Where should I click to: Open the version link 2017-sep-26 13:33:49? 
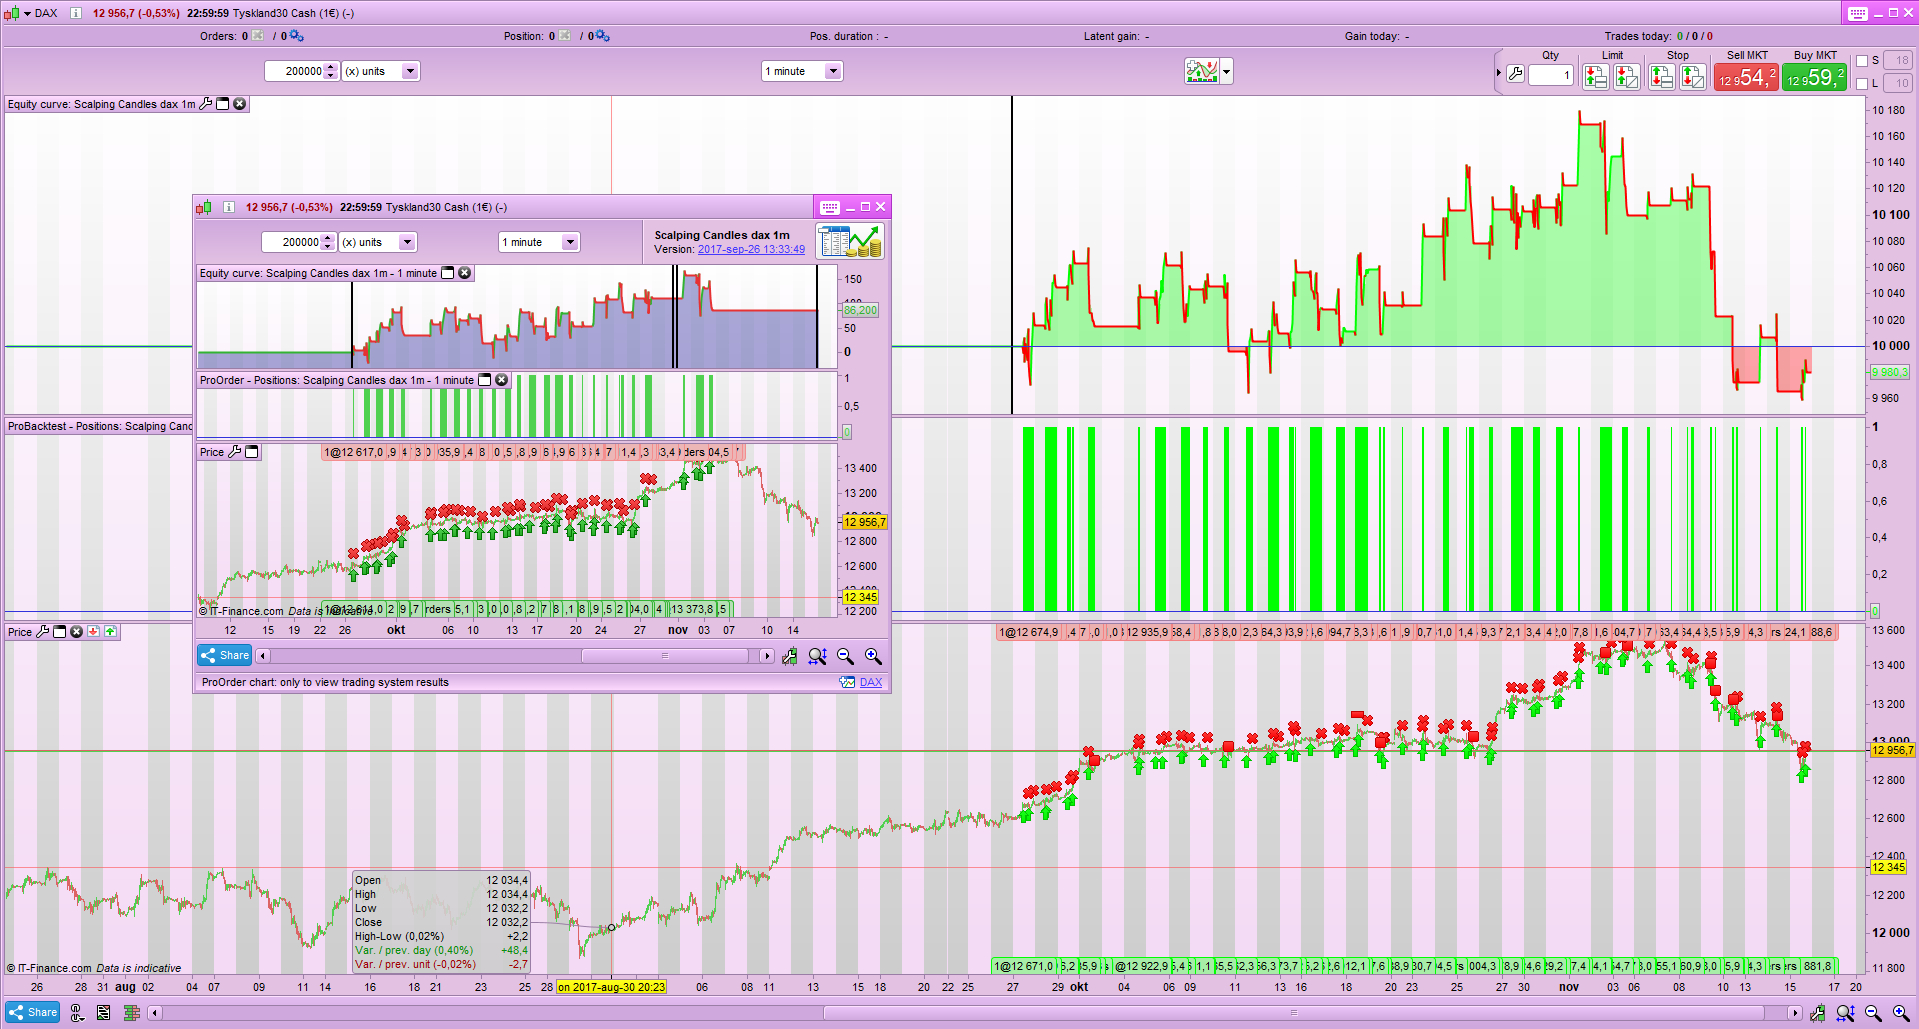(751, 250)
